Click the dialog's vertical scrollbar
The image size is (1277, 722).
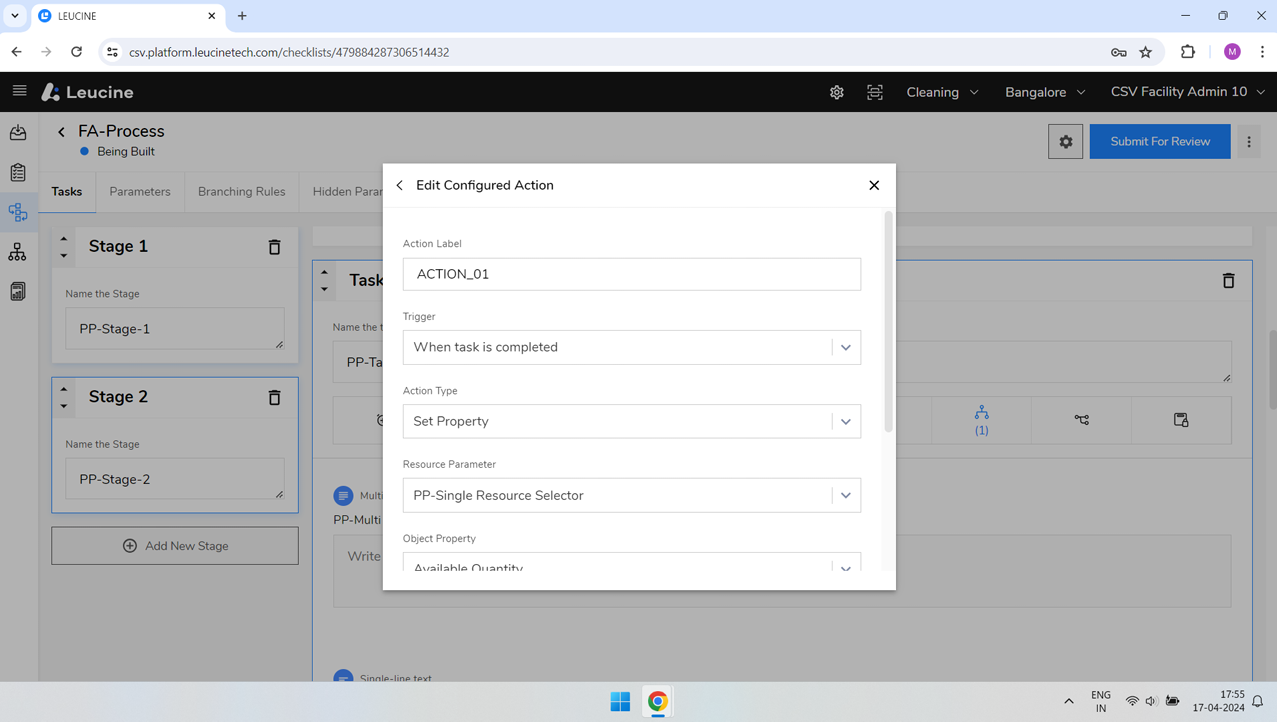click(889, 320)
